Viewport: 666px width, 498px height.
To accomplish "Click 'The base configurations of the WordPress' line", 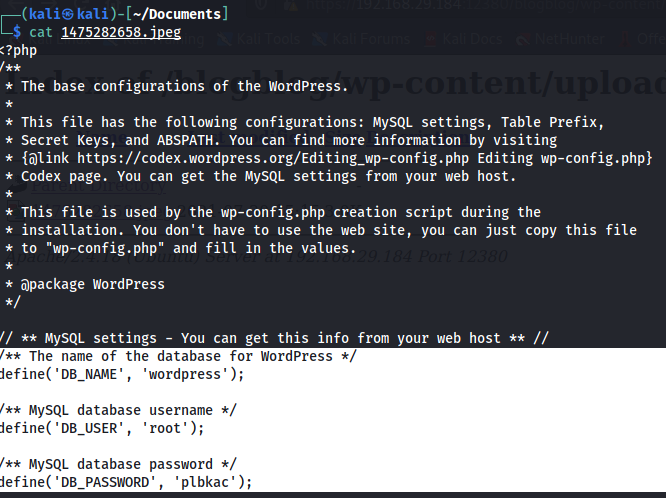I will (184, 86).
